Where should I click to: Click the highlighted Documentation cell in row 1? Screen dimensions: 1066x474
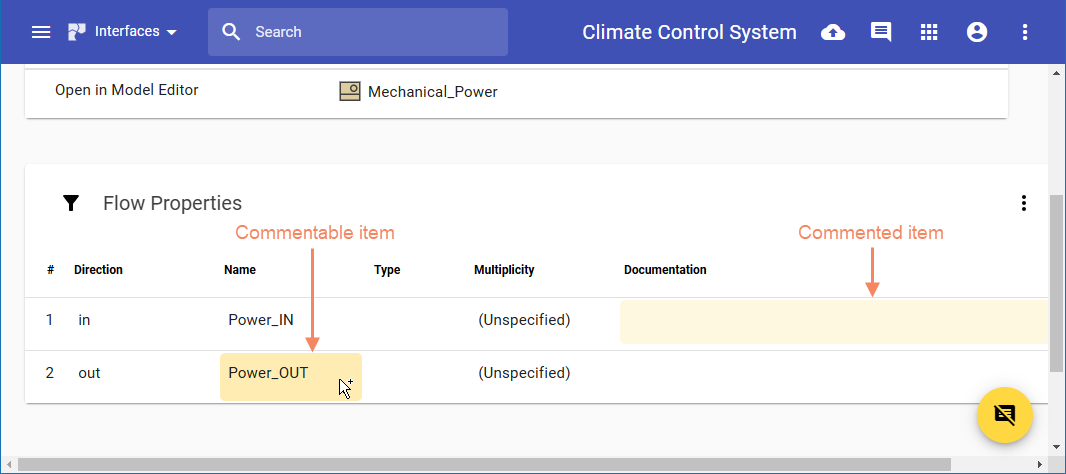click(832, 322)
